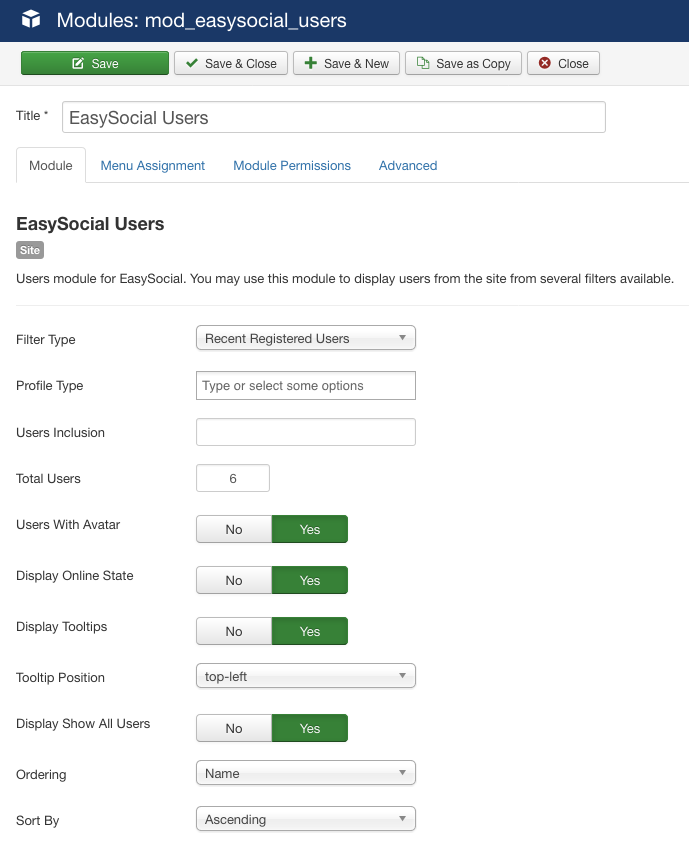
Task: Set Display Show All Users to Yes
Action: pyautogui.click(x=309, y=728)
